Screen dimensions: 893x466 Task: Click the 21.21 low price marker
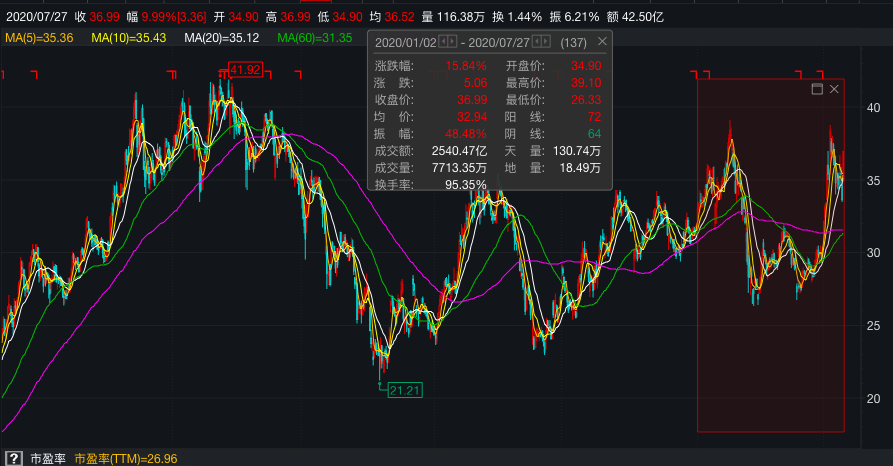[x=406, y=389]
